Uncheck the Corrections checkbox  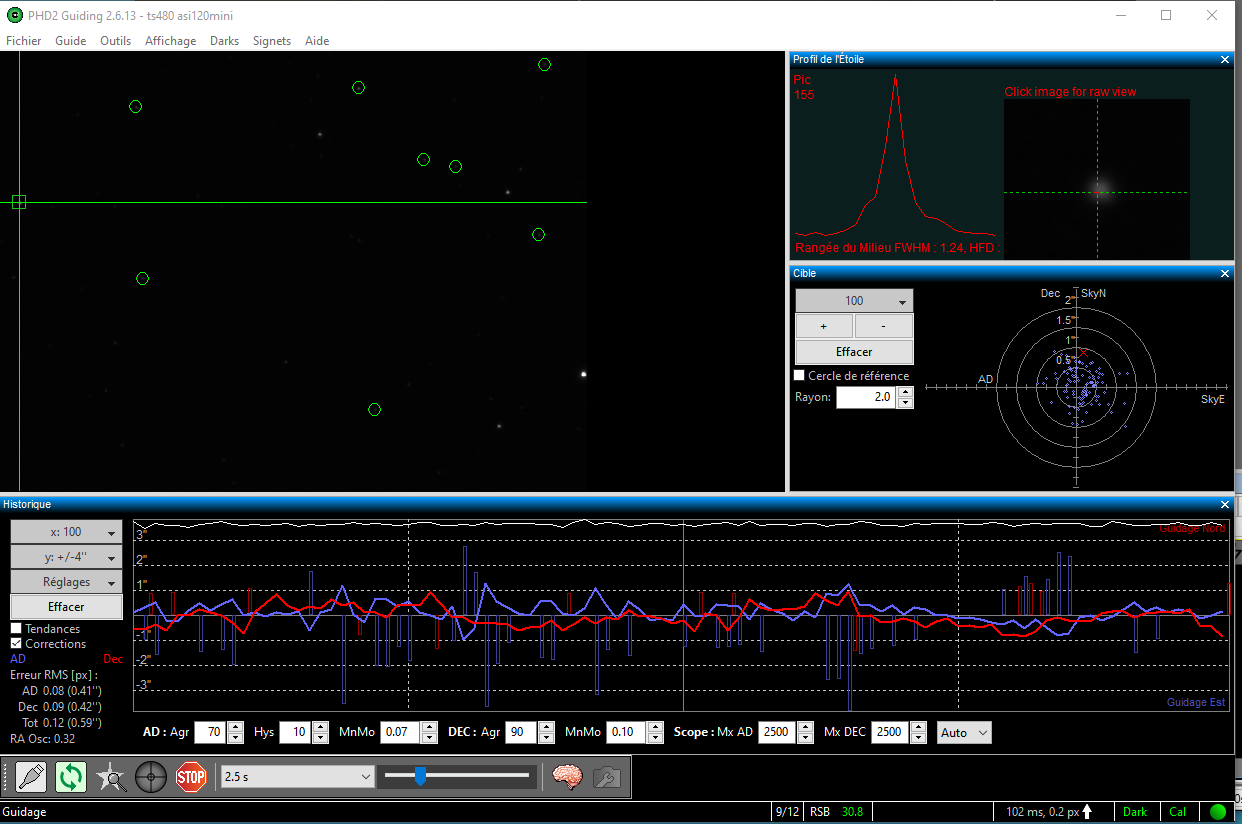coord(16,644)
